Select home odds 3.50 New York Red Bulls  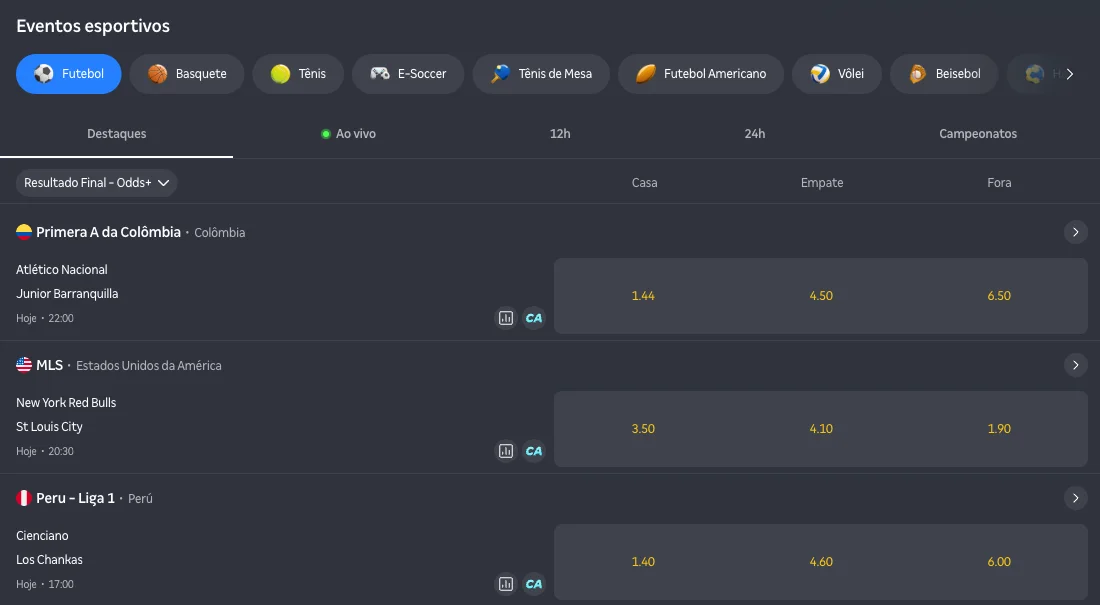point(643,429)
